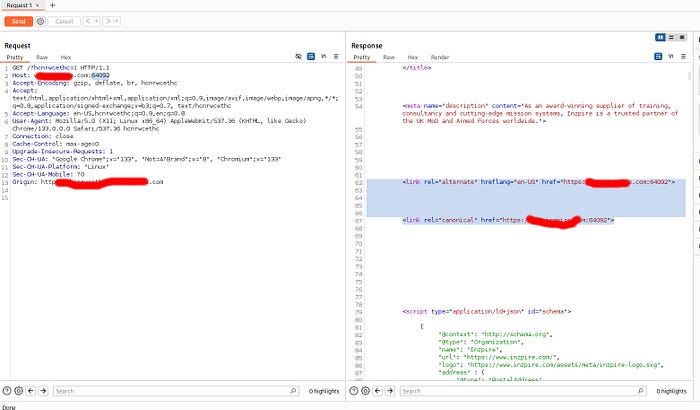Click the 'Accept-Language' header line
Image resolution: width=700 pixels, height=410 pixels.
(x=99, y=113)
